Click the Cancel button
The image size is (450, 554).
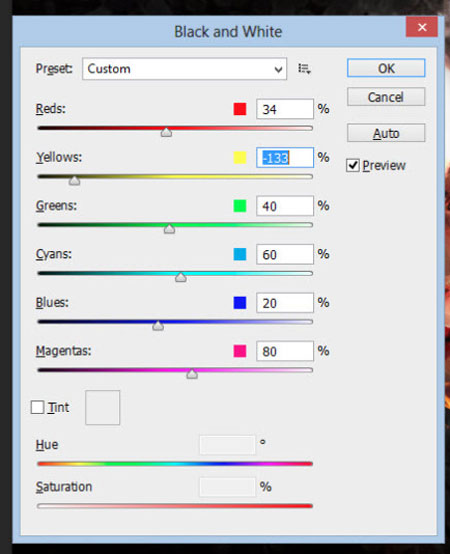point(386,97)
